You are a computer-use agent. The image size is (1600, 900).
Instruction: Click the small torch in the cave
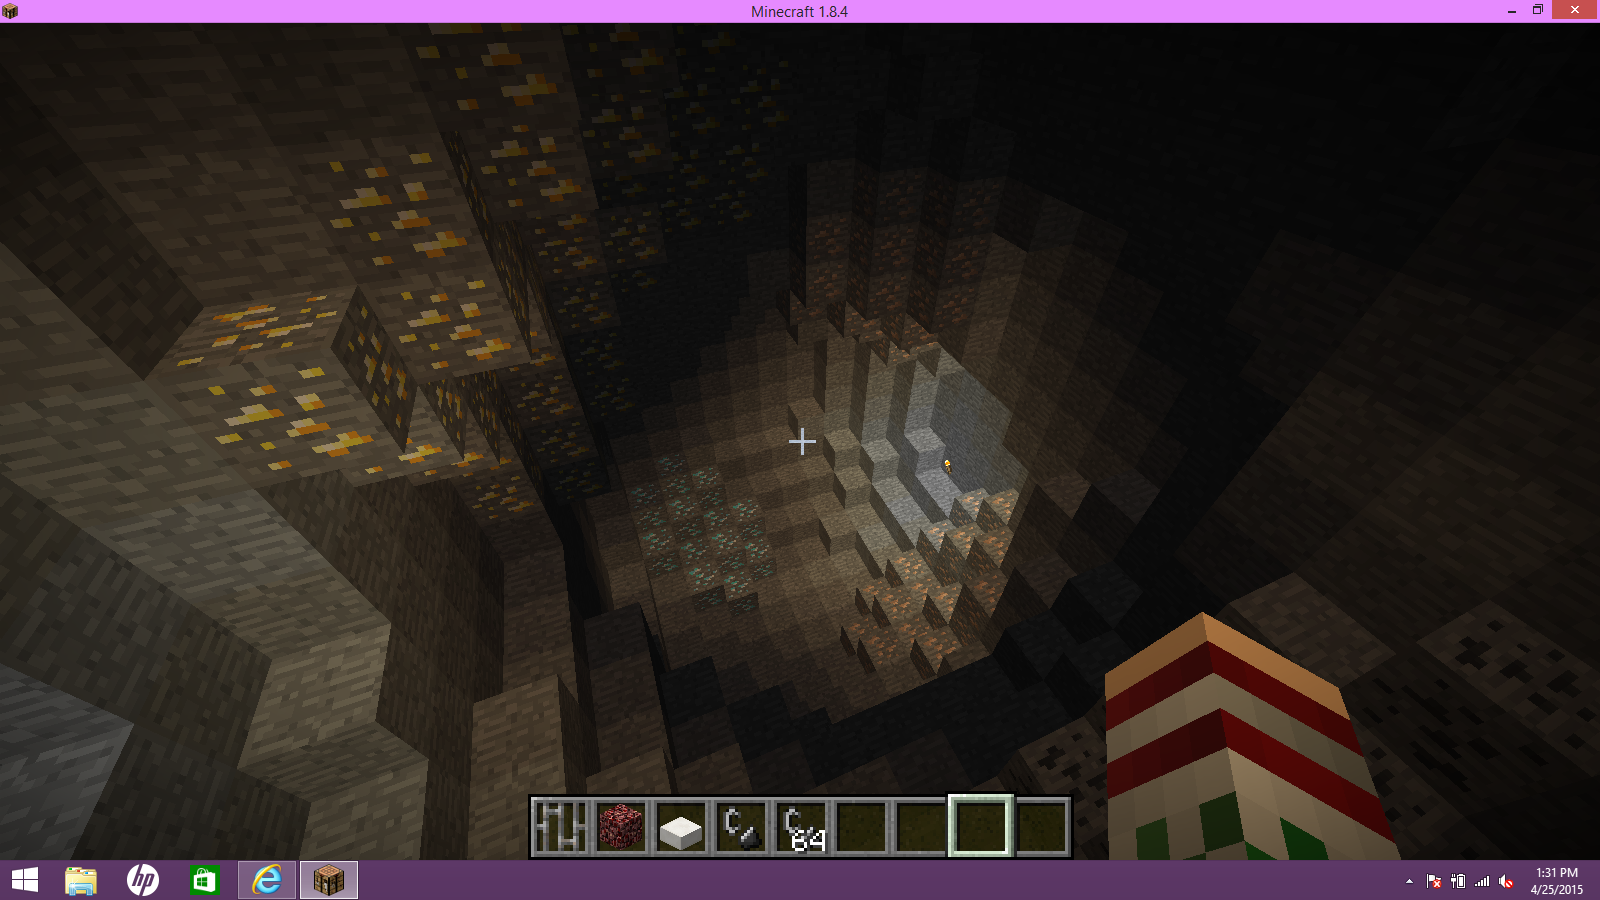tap(947, 465)
